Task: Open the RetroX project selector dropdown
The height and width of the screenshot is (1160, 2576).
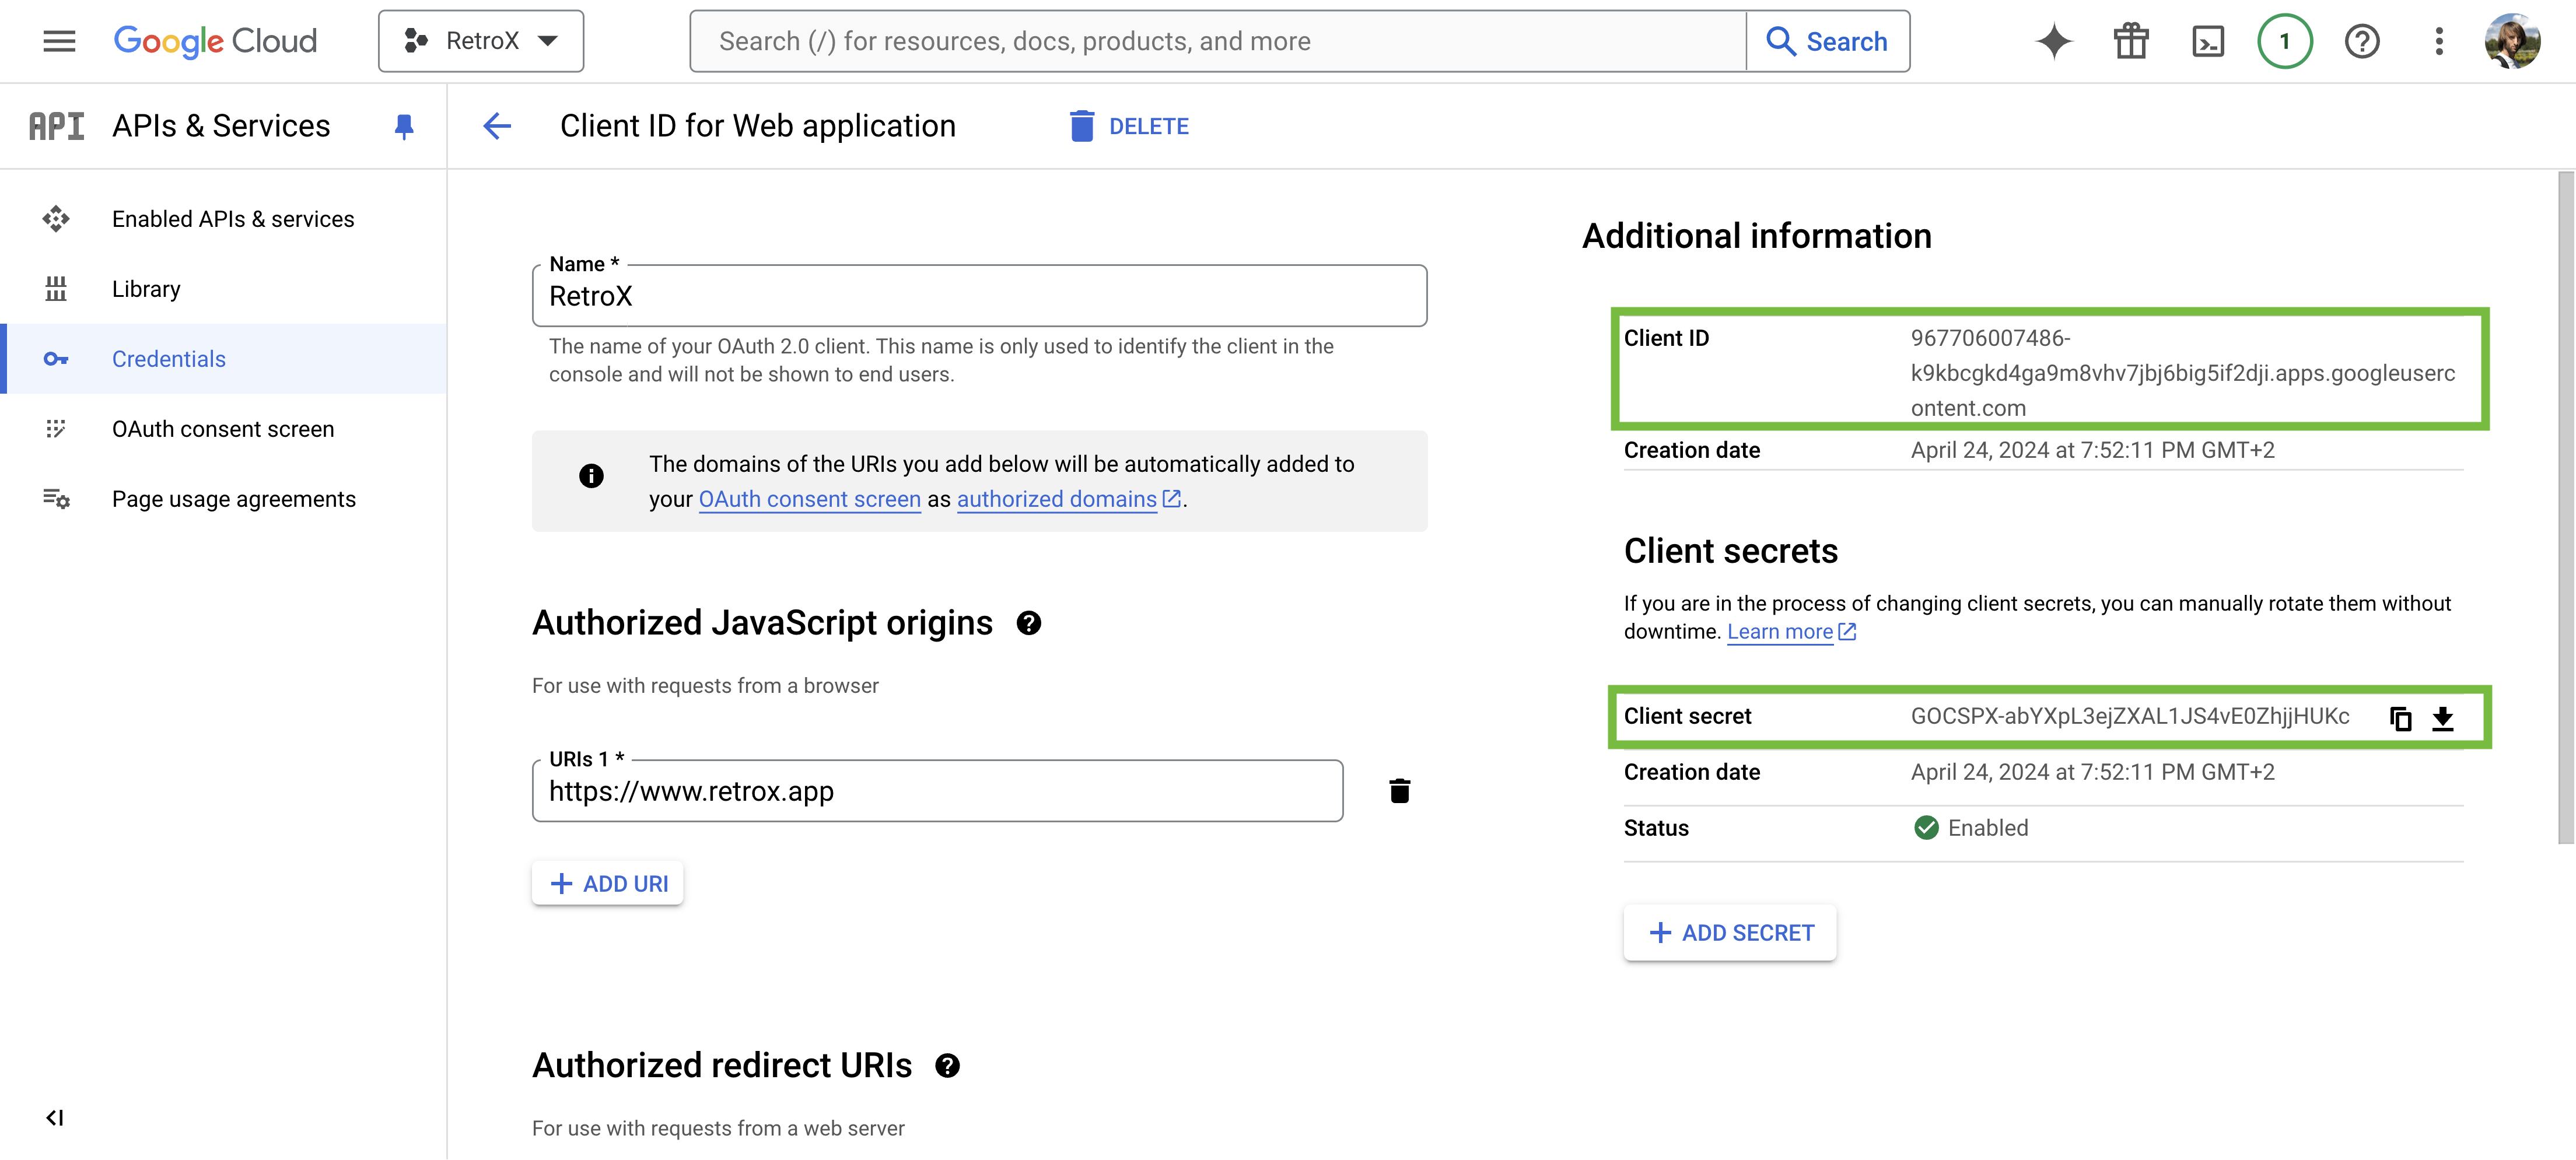Action: (x=481, y=41)
